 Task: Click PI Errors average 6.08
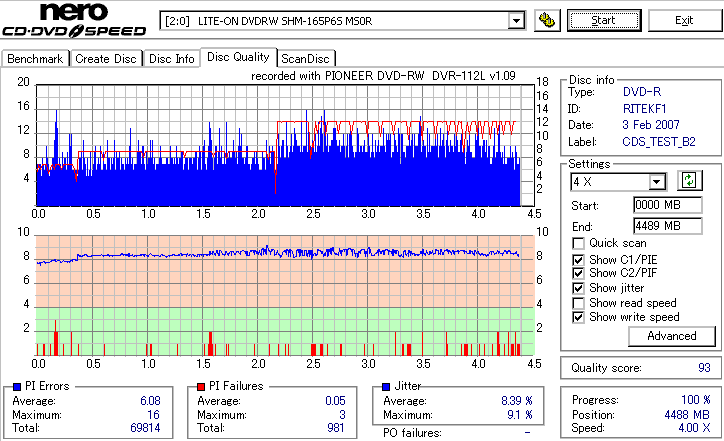coord(150,401)
